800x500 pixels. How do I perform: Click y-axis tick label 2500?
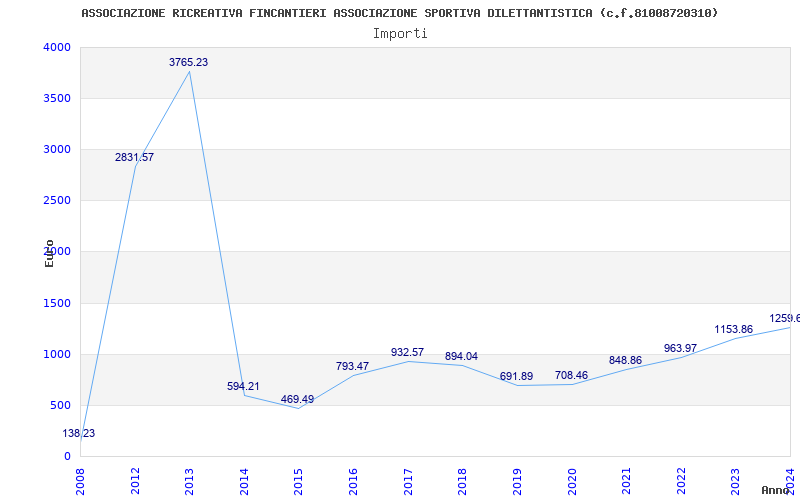[57, 201]
